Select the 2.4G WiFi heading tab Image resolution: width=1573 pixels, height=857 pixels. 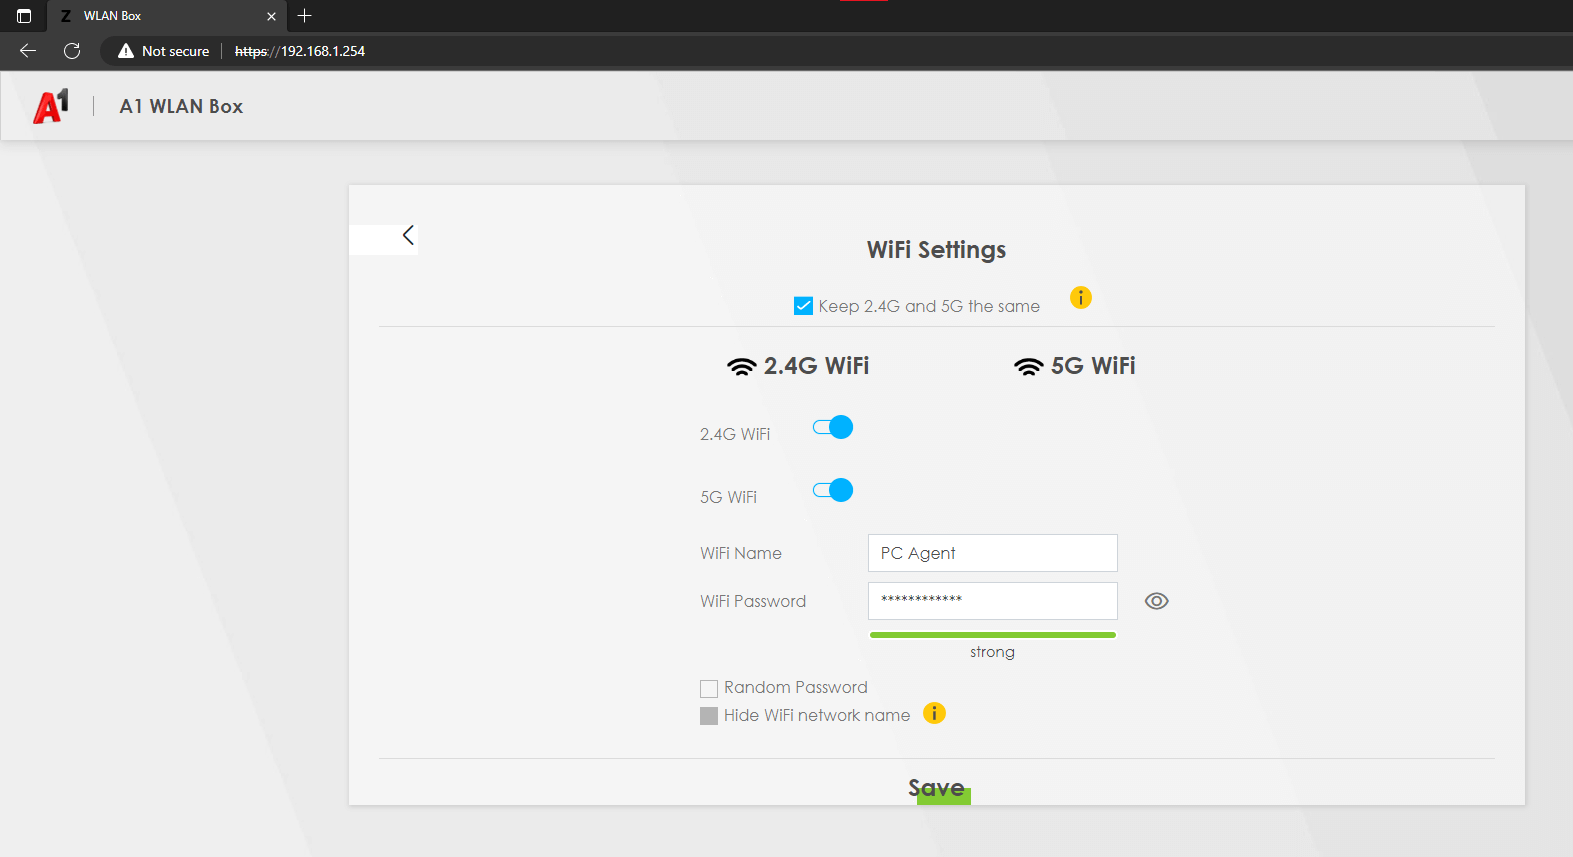click(x=798, y=366)
